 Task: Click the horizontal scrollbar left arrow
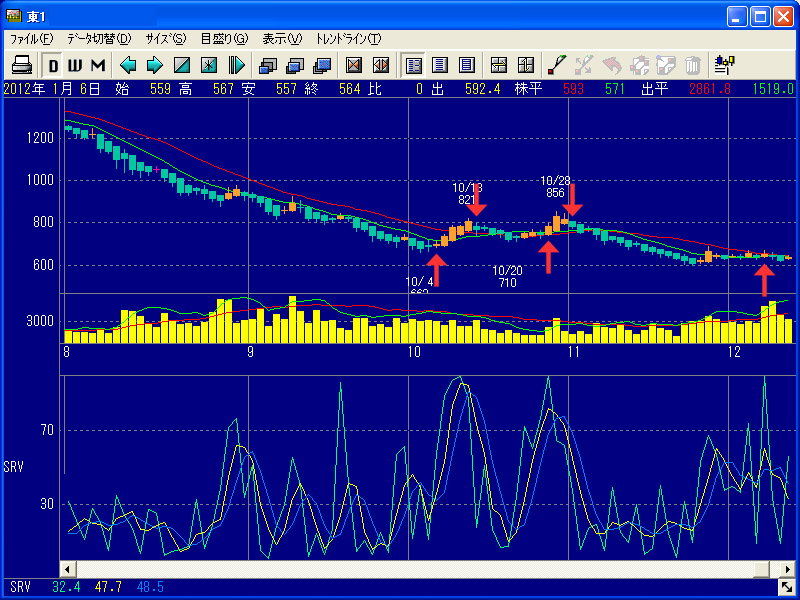(68, 569)
